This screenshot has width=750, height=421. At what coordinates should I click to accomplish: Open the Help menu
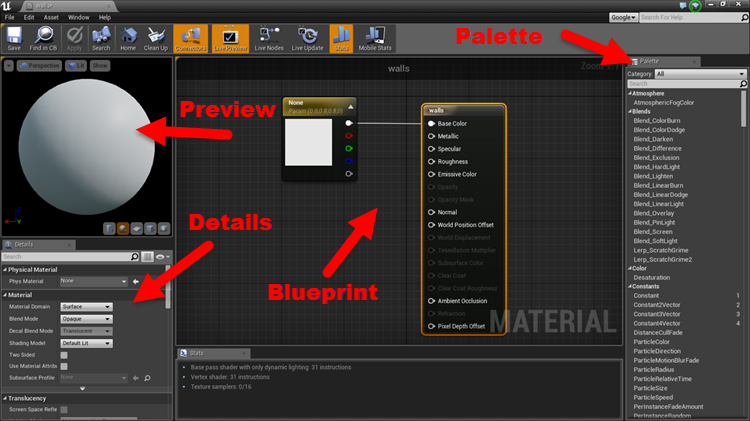pyautogui.click(x=105, y=17)
